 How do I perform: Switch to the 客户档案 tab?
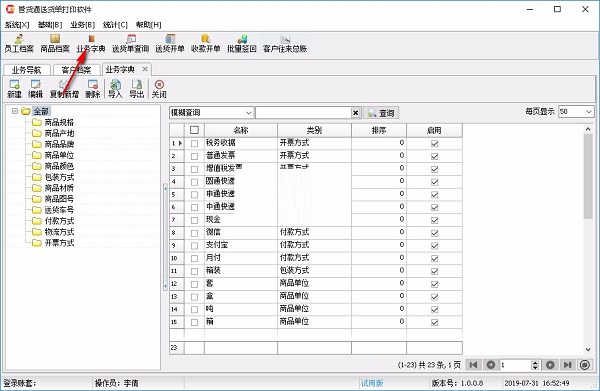(77, 70)
